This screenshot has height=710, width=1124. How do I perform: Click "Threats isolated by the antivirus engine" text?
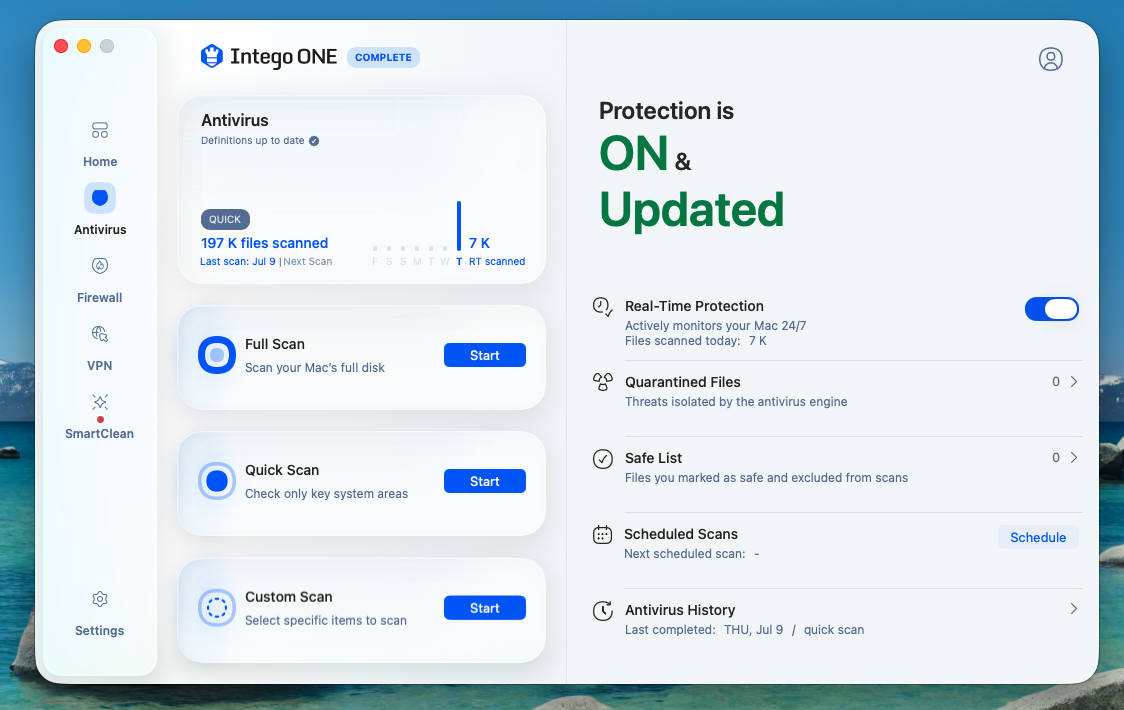tap(735, 402)
